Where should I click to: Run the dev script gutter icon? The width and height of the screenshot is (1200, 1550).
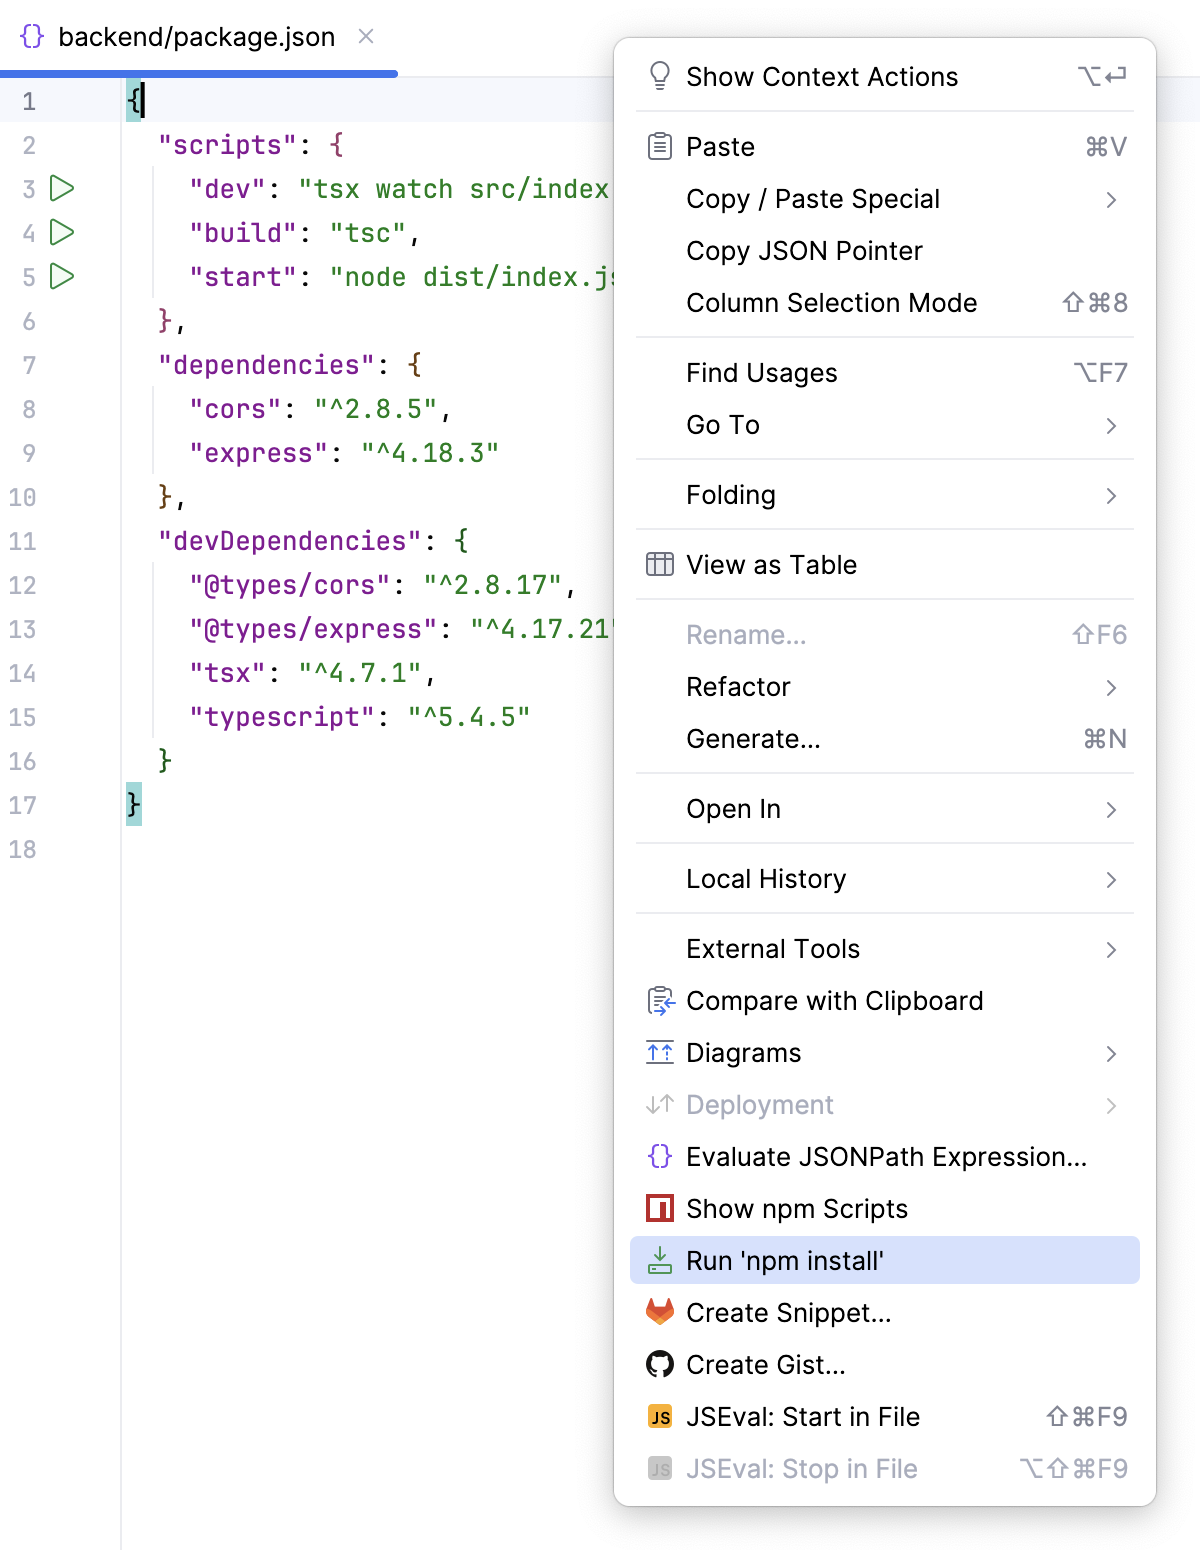pyautogui.click(x=62, y=188)
